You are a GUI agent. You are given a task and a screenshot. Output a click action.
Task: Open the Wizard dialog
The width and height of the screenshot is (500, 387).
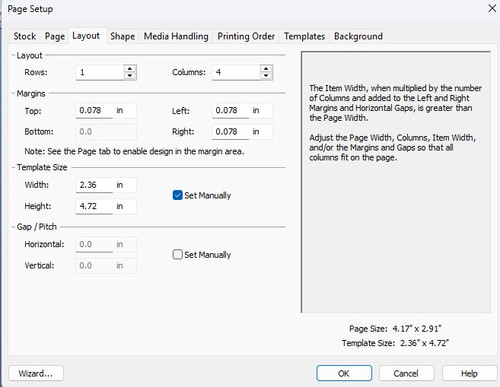click(x=36, y=373)
